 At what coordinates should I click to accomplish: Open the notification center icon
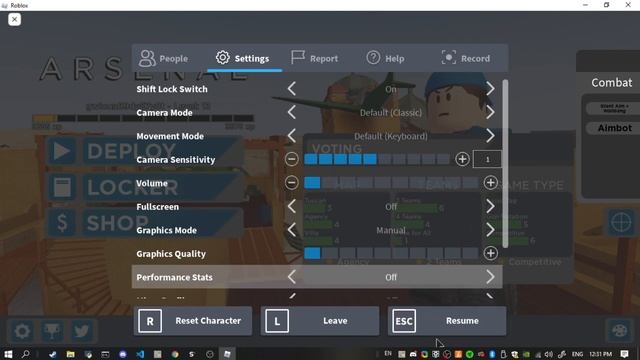point(624,354)
